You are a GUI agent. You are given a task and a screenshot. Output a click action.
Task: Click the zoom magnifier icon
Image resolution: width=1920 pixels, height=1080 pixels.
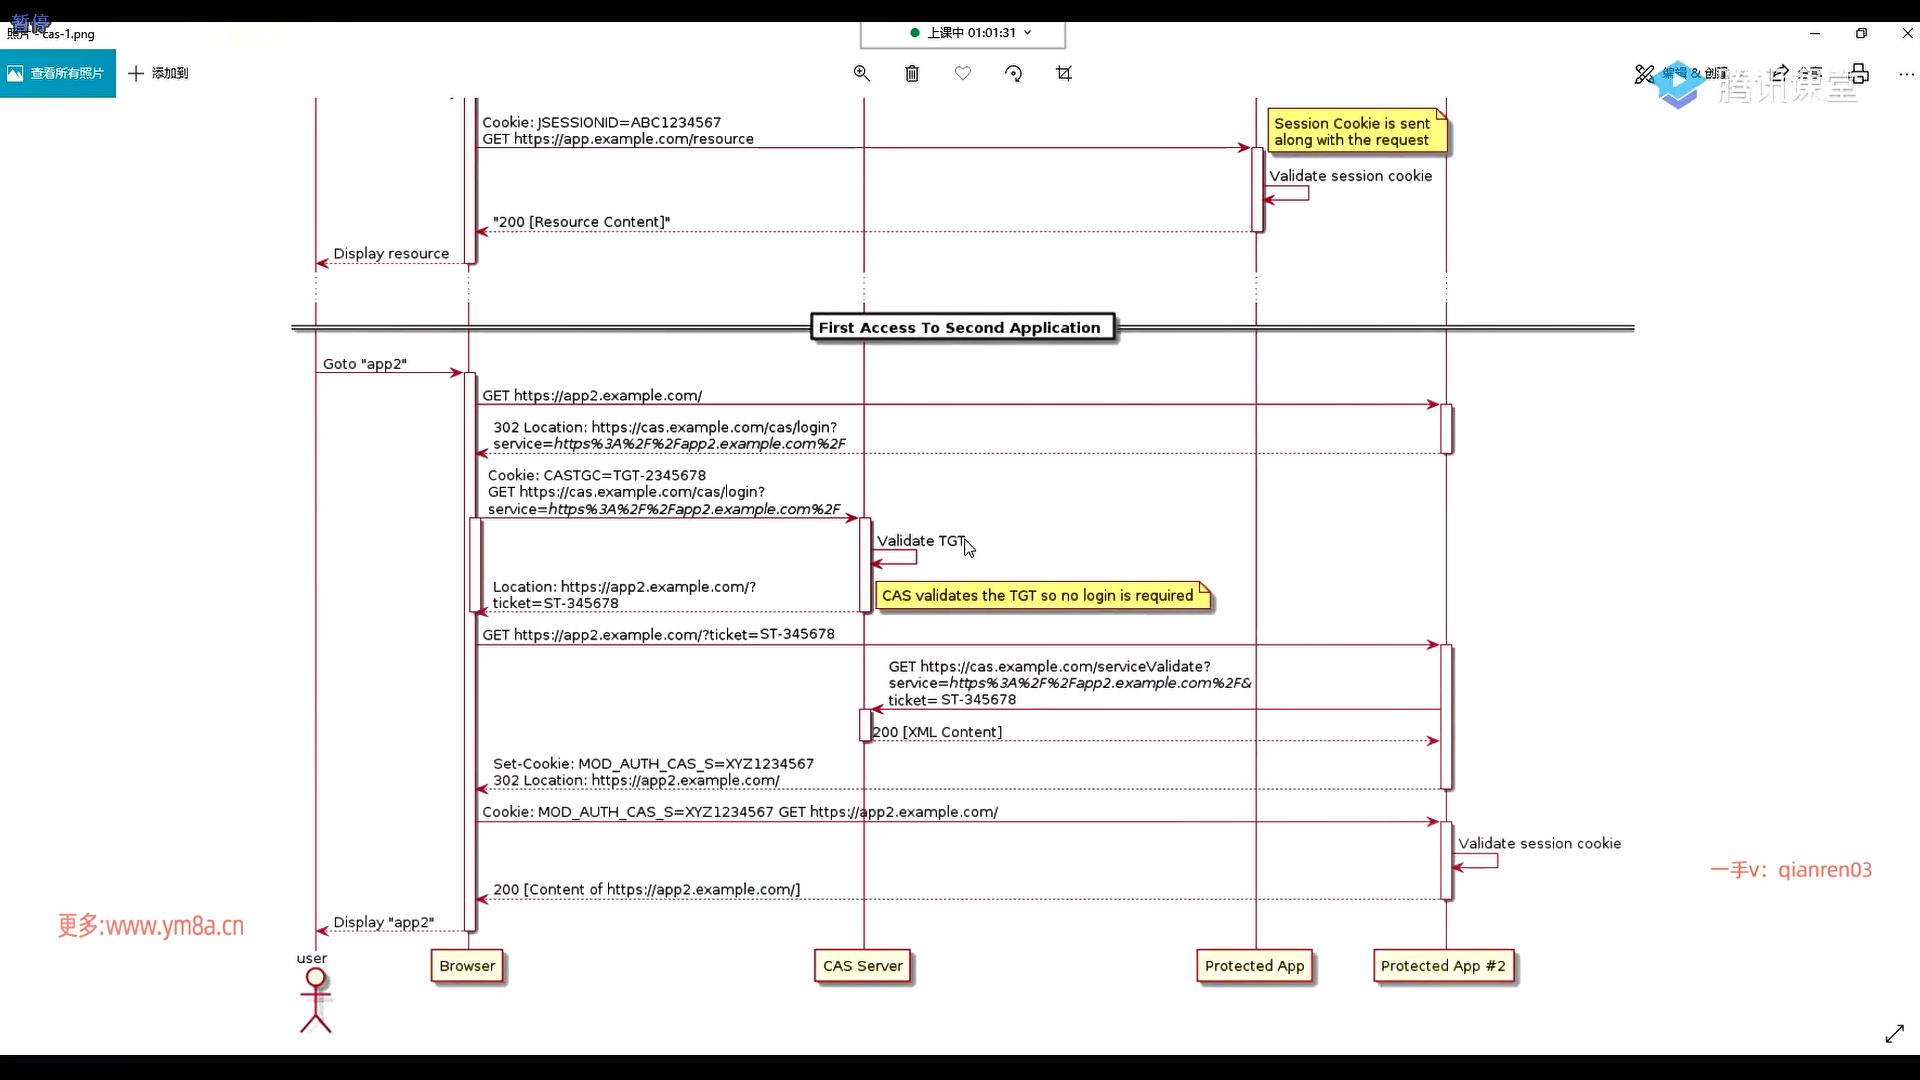[861, 73]
